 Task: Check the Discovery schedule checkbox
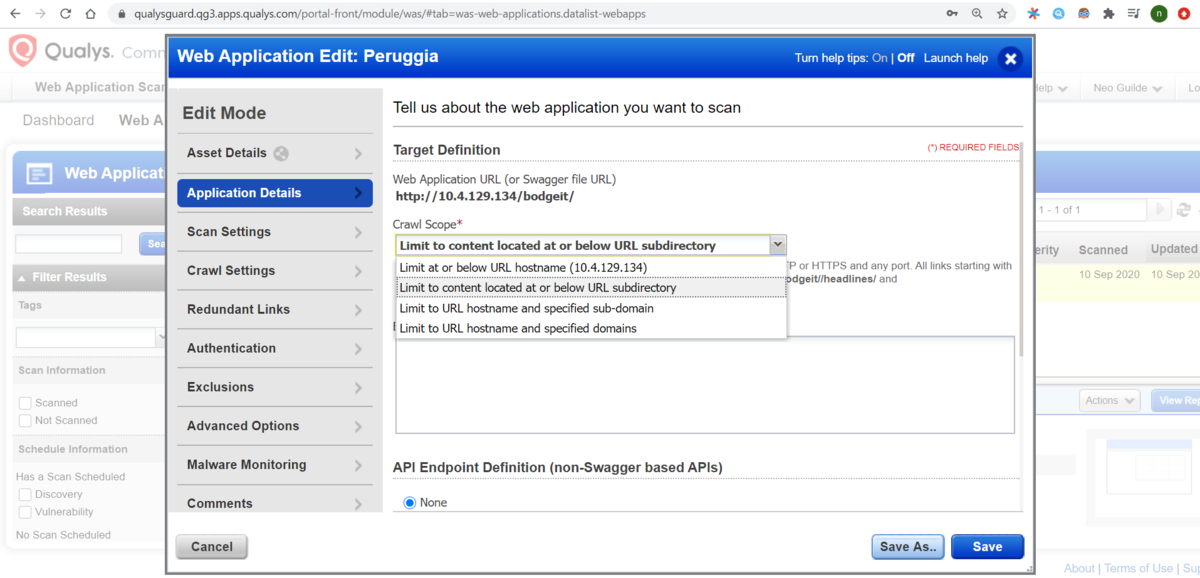25,494
